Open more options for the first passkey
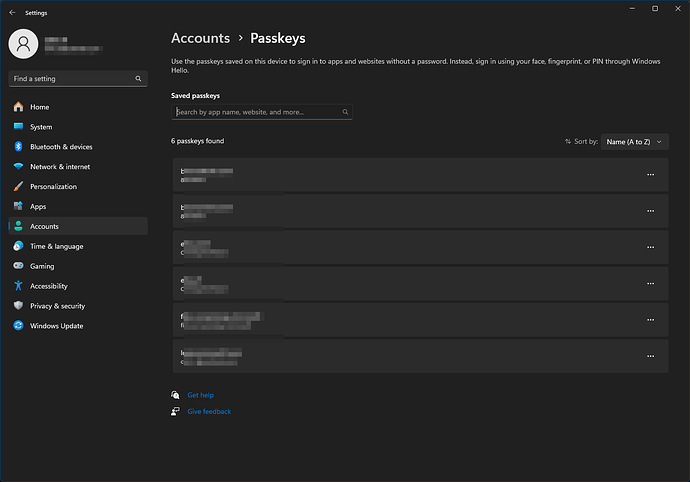This screenshot has height=482, width=690. click(650, 175)
